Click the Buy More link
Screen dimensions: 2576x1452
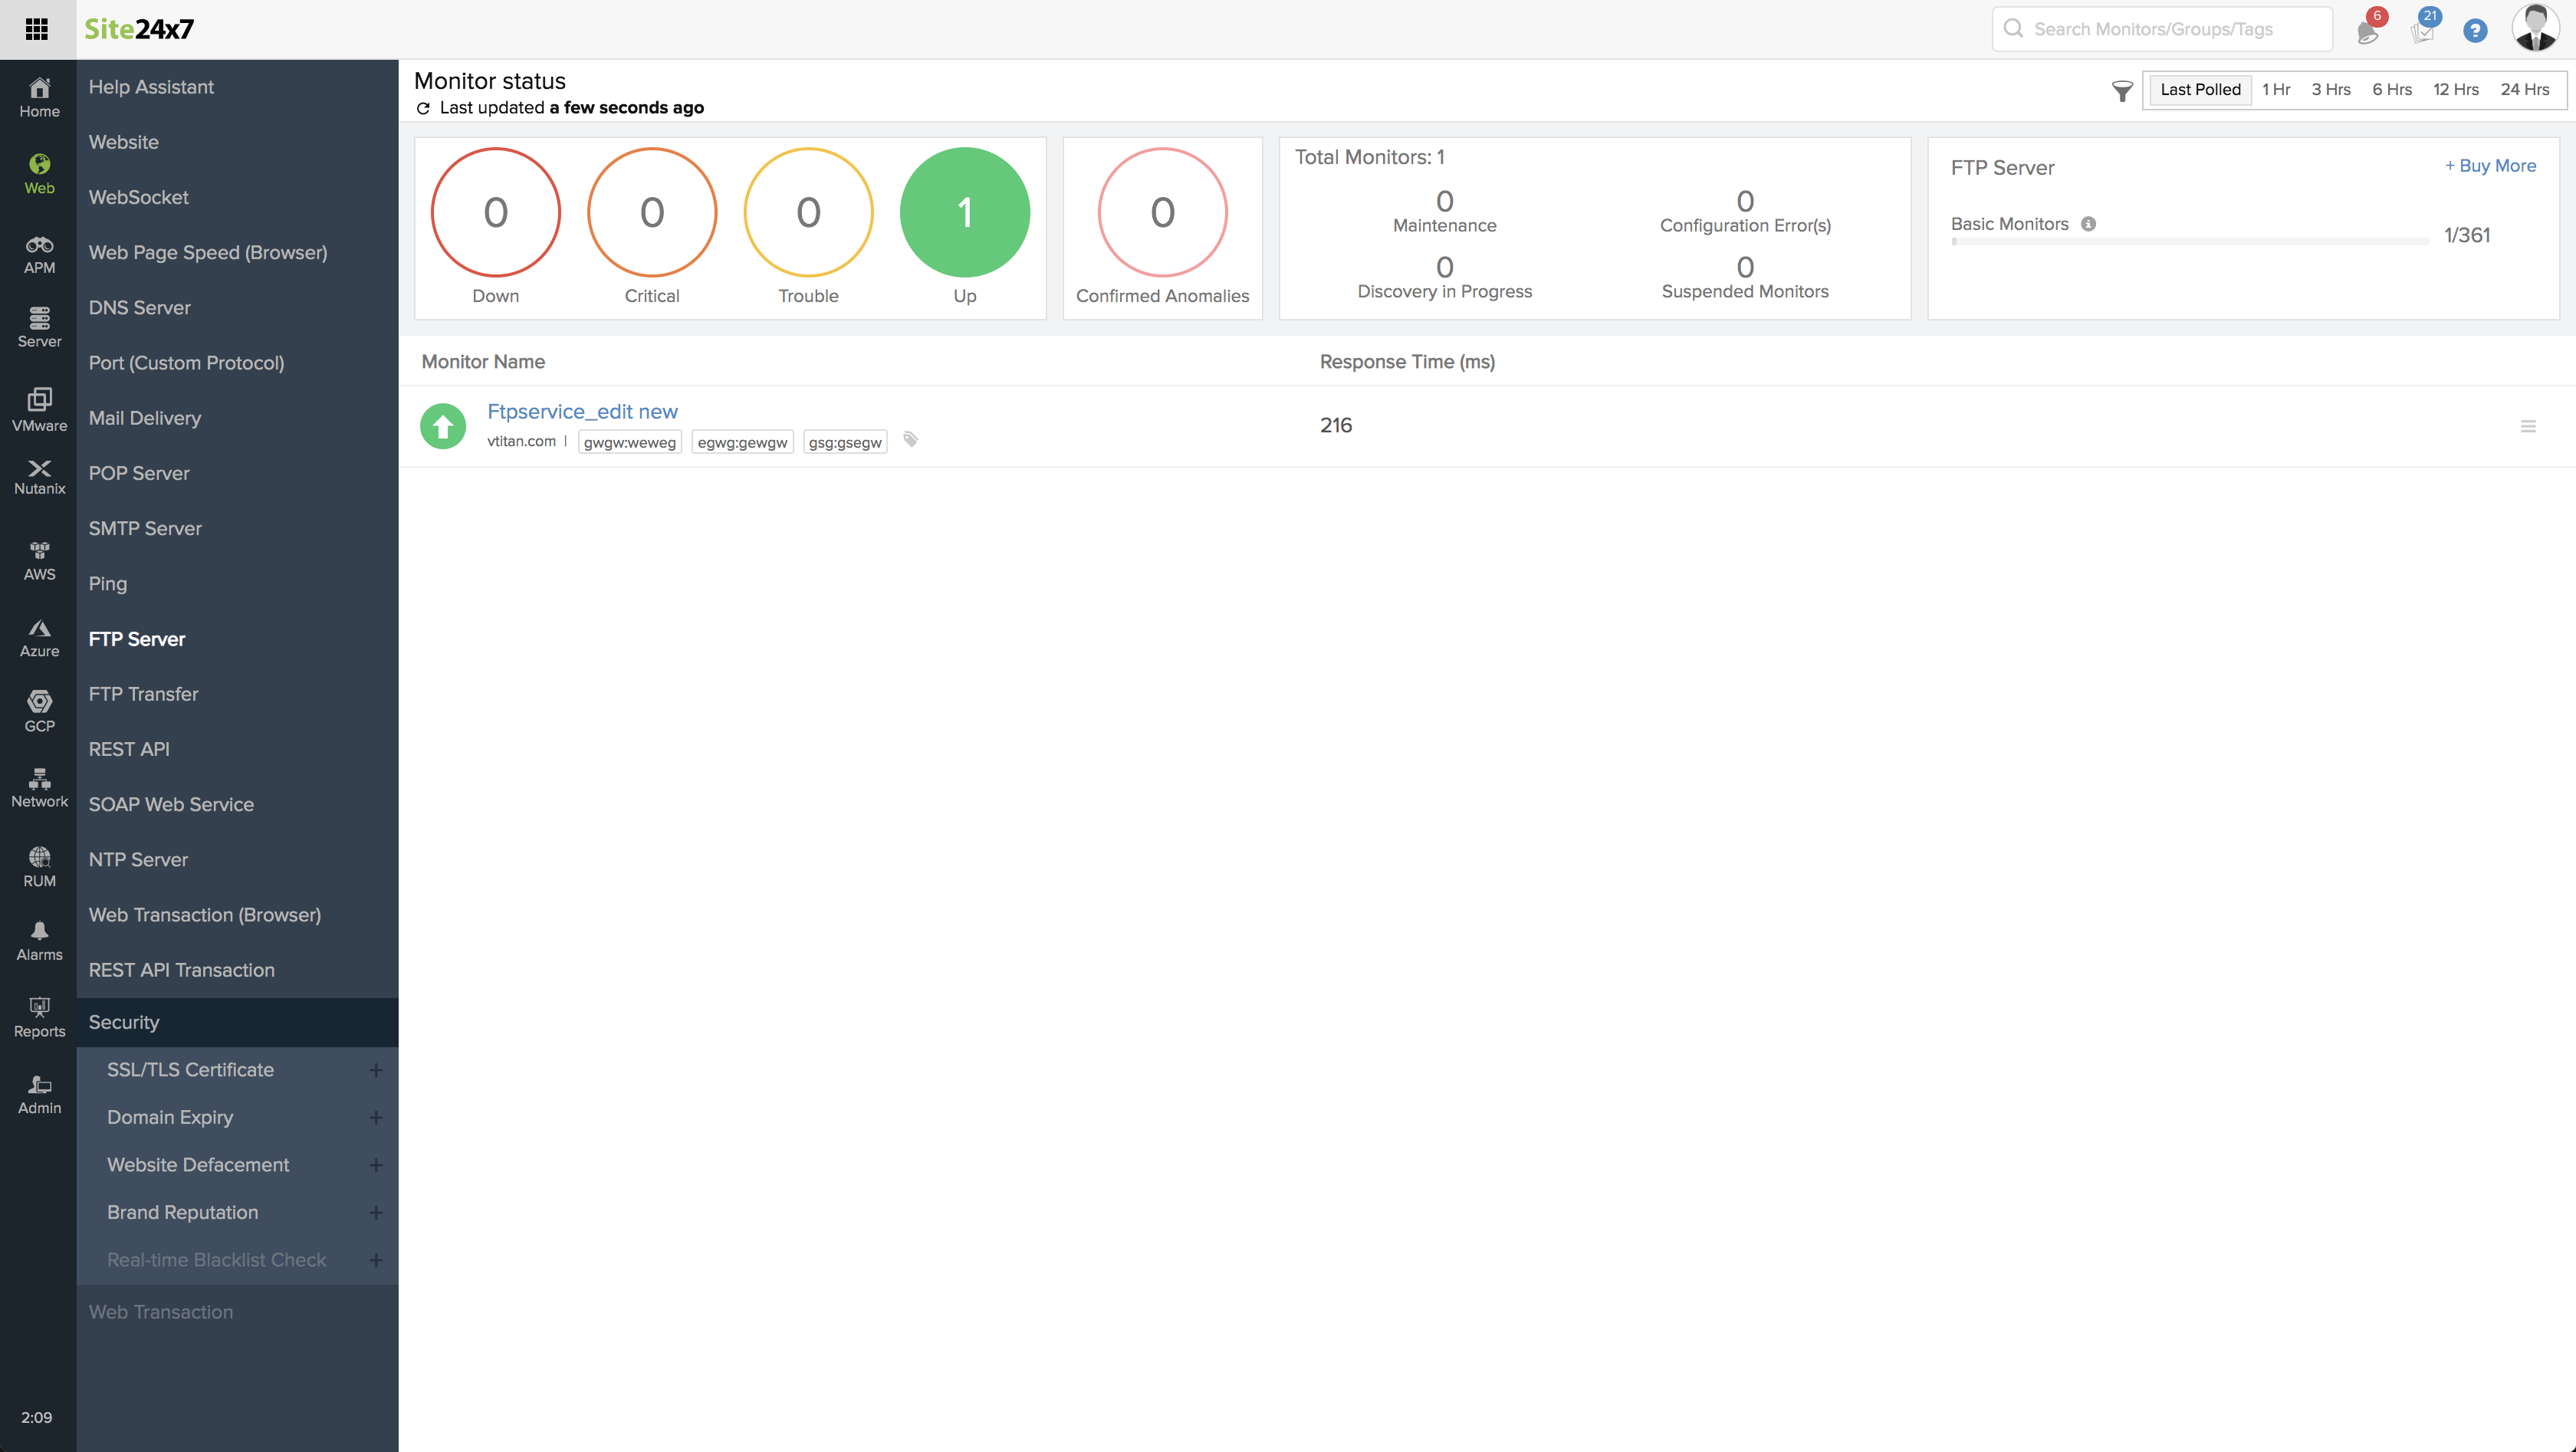[2490, 166]
